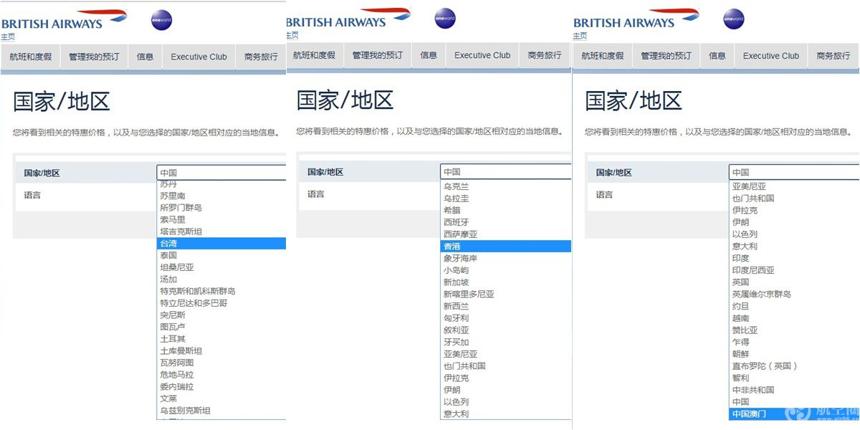Click British Airways logo in middle screenshot

click(348, 18)
